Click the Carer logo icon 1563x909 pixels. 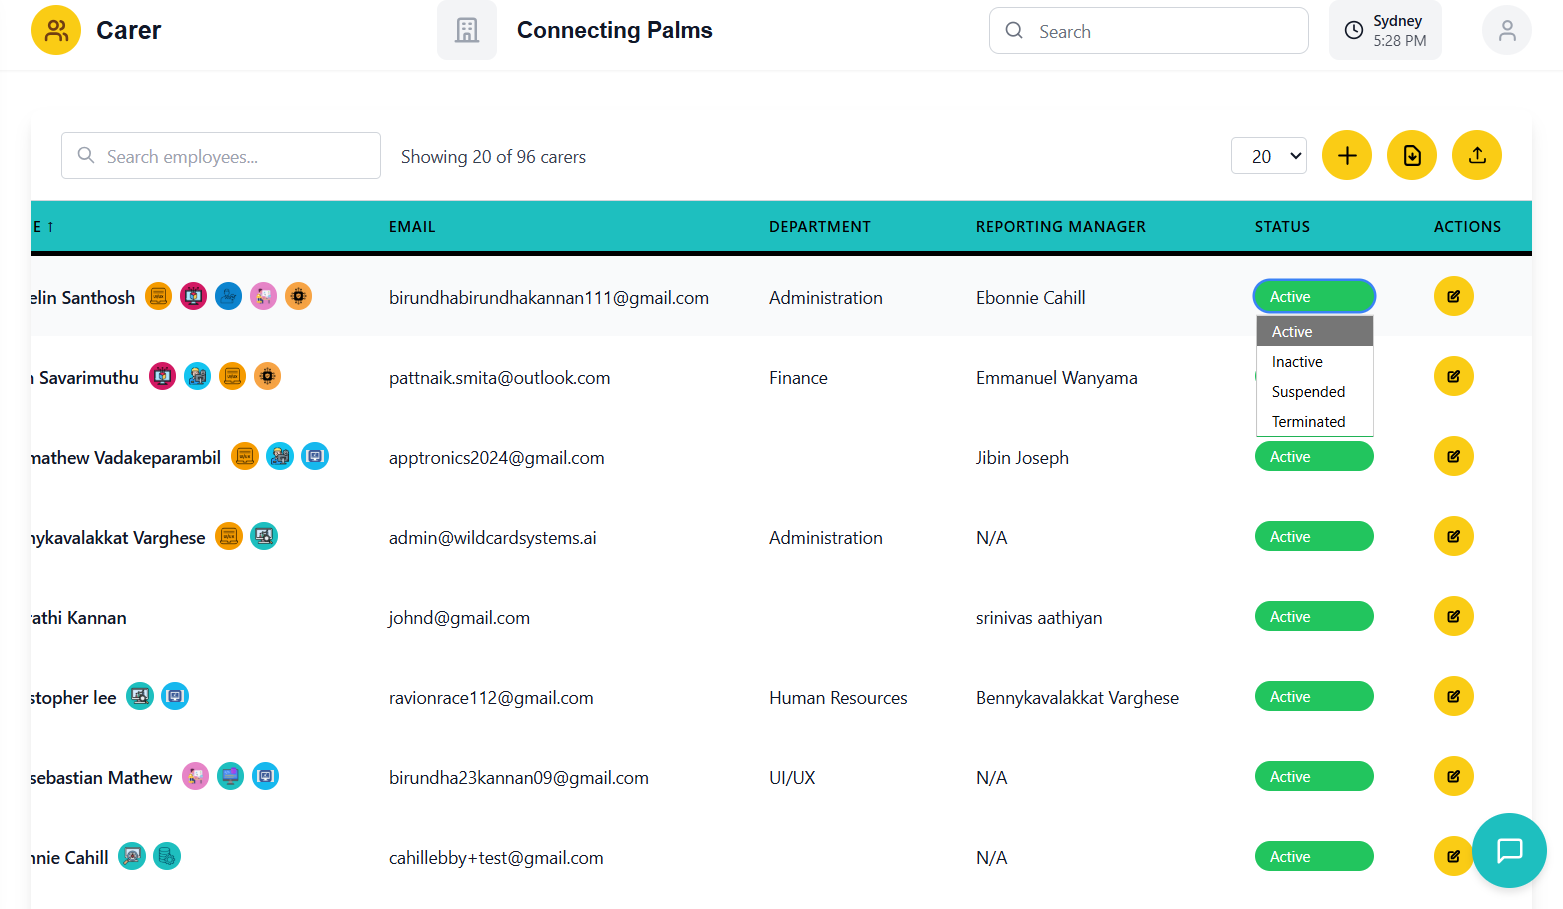click(56, 31)
